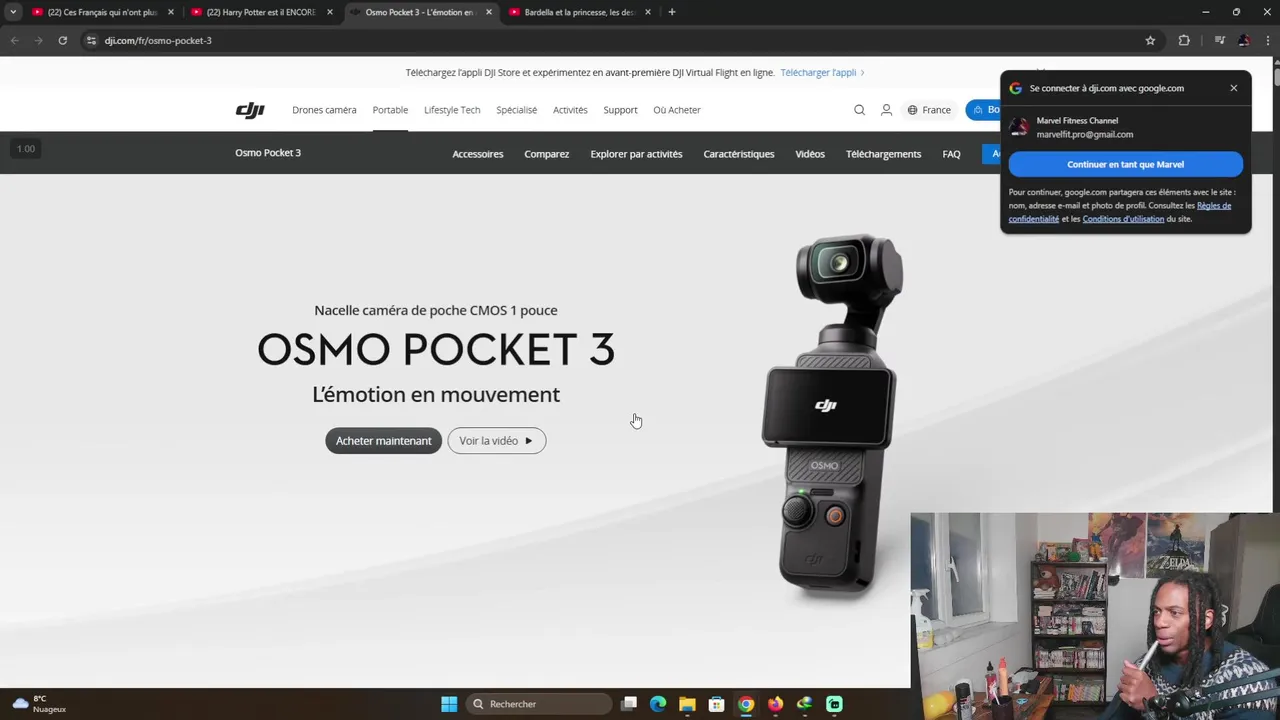The image size is (1280, 720).
Task: Click the 1.00 speed overlay badge
Action: point(26,149)
